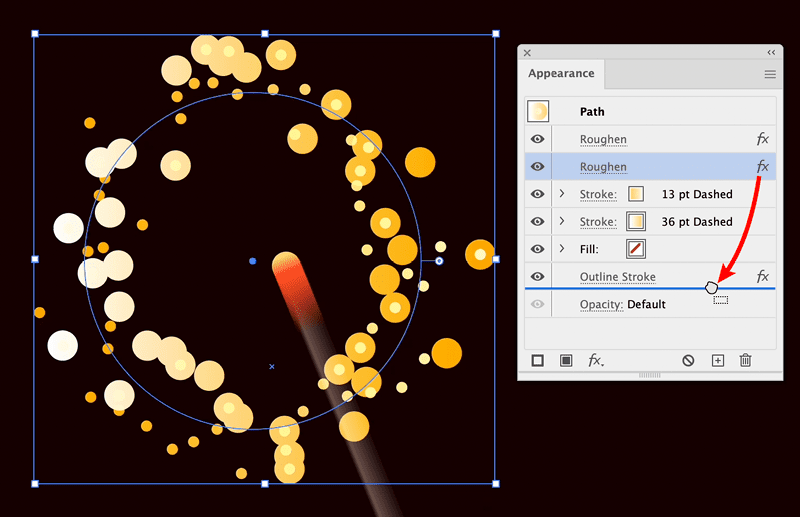The height and width of the screenshot is (517, 800).
Task: Open the first Roughen effect settings link
Action: pos(603,140)
